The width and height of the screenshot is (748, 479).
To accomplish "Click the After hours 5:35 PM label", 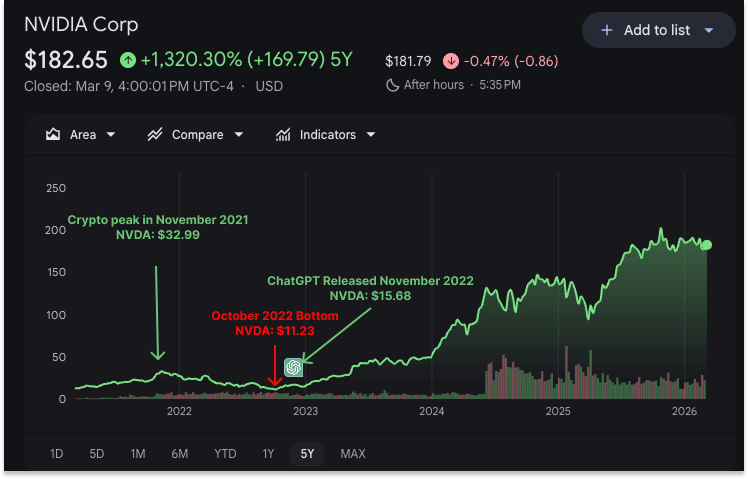I will [x=462, y=85].
